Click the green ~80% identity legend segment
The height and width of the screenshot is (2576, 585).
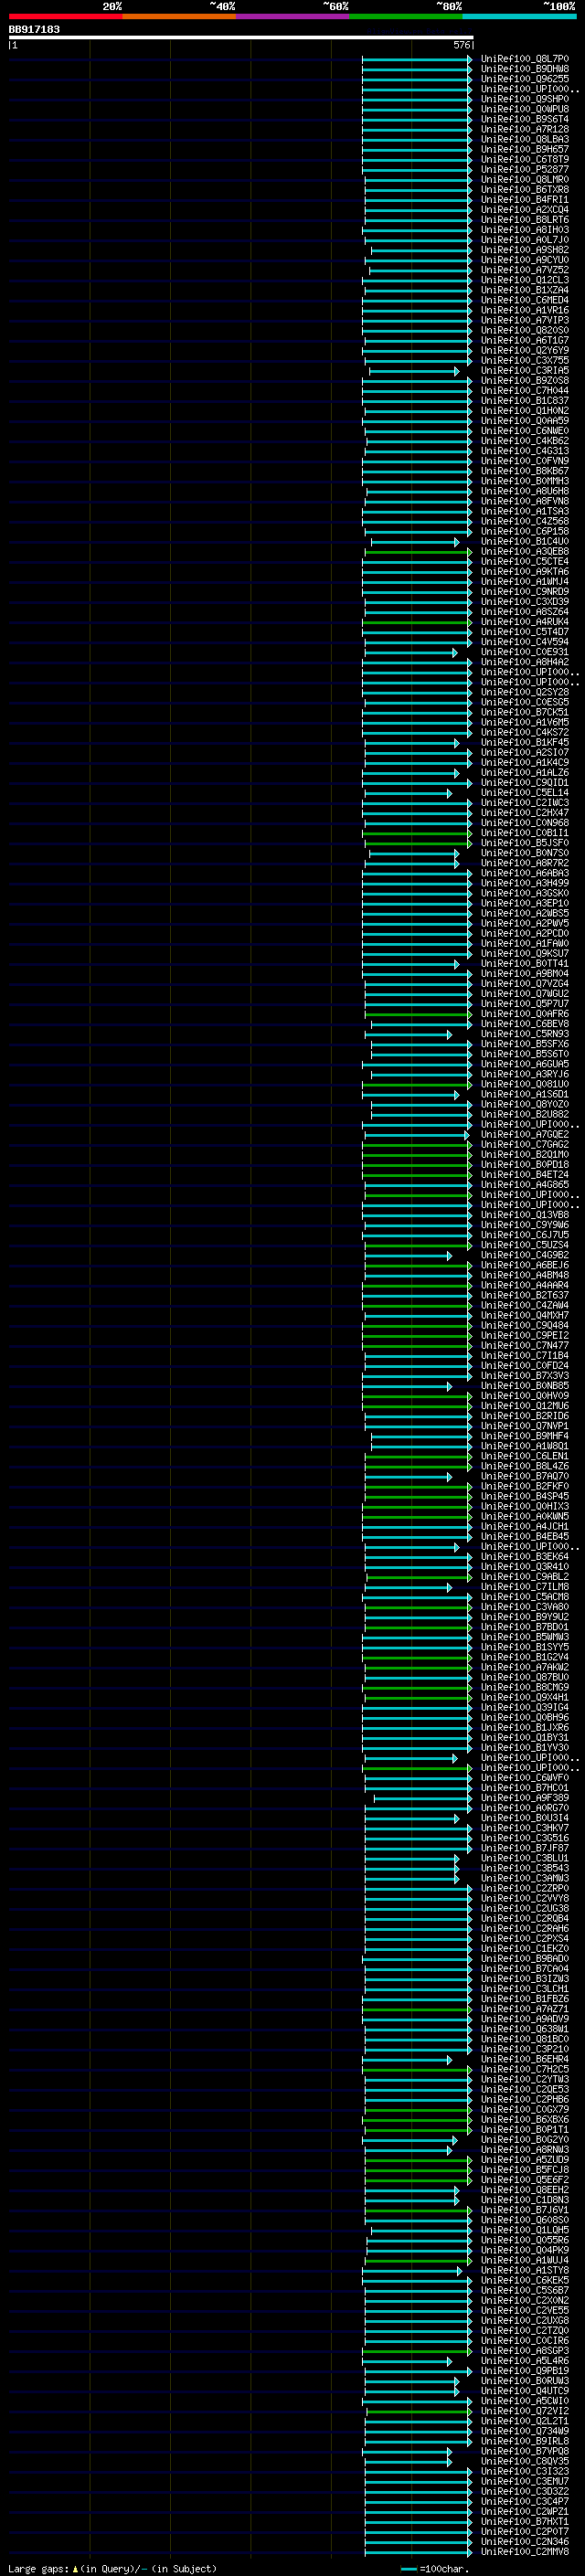click(x=406, y=16)
